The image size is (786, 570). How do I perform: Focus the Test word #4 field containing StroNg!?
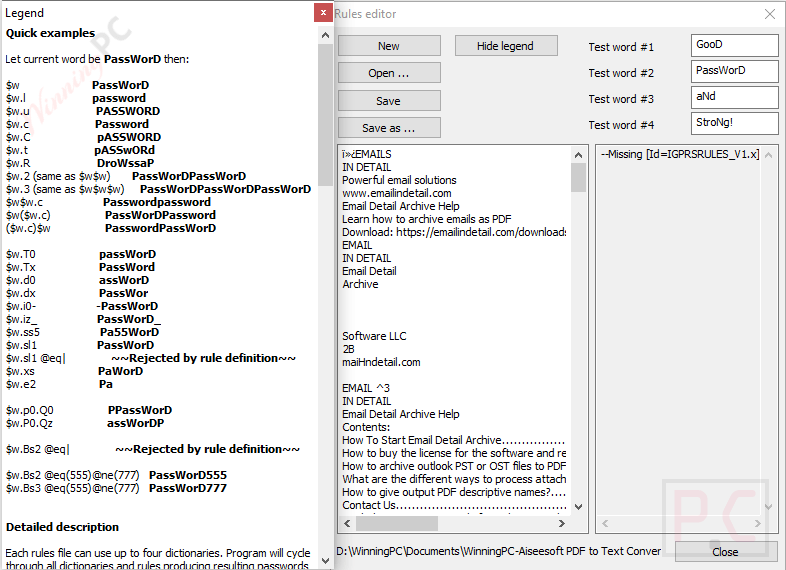tap(734, 123)
